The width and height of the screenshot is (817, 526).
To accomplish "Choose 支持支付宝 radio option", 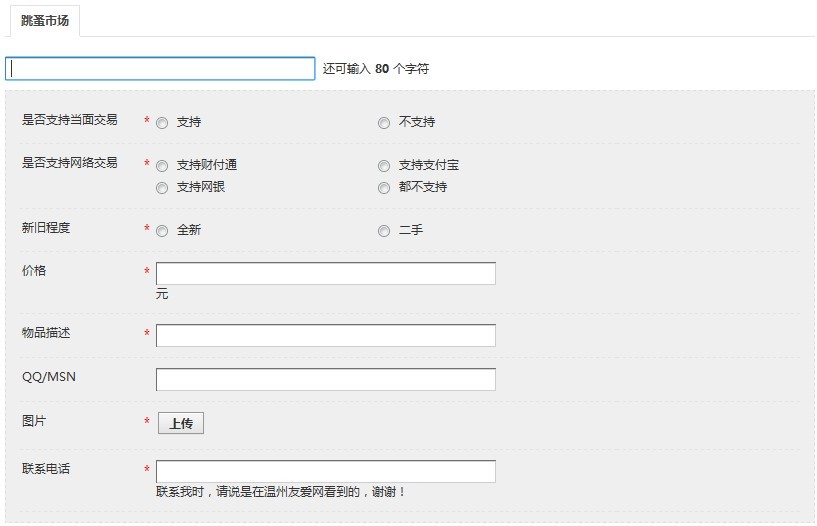I will coord(384,166).
